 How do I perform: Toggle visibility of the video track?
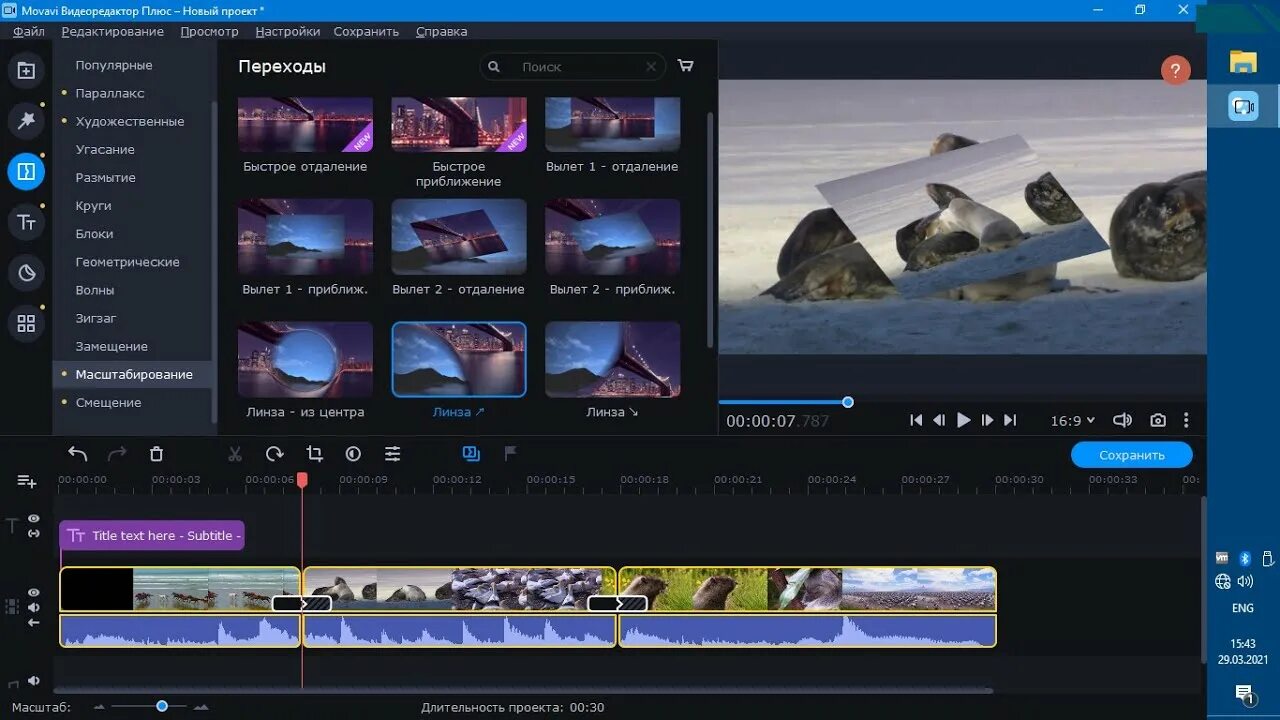pyautogui.click(x=34, y=592)
